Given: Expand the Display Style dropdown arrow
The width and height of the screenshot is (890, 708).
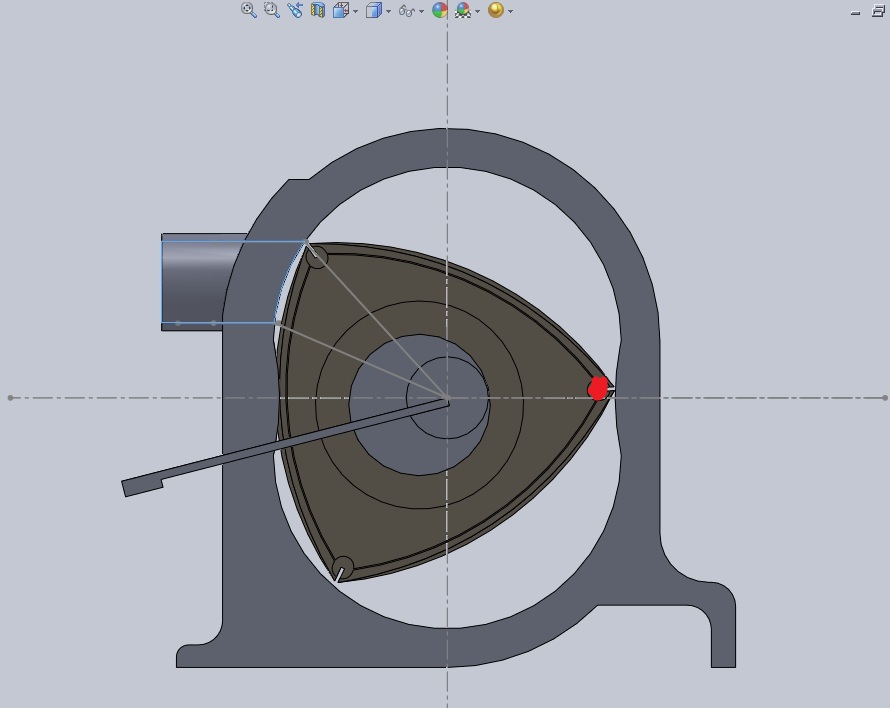Looking at the screenshot, I should pos(388,12).
